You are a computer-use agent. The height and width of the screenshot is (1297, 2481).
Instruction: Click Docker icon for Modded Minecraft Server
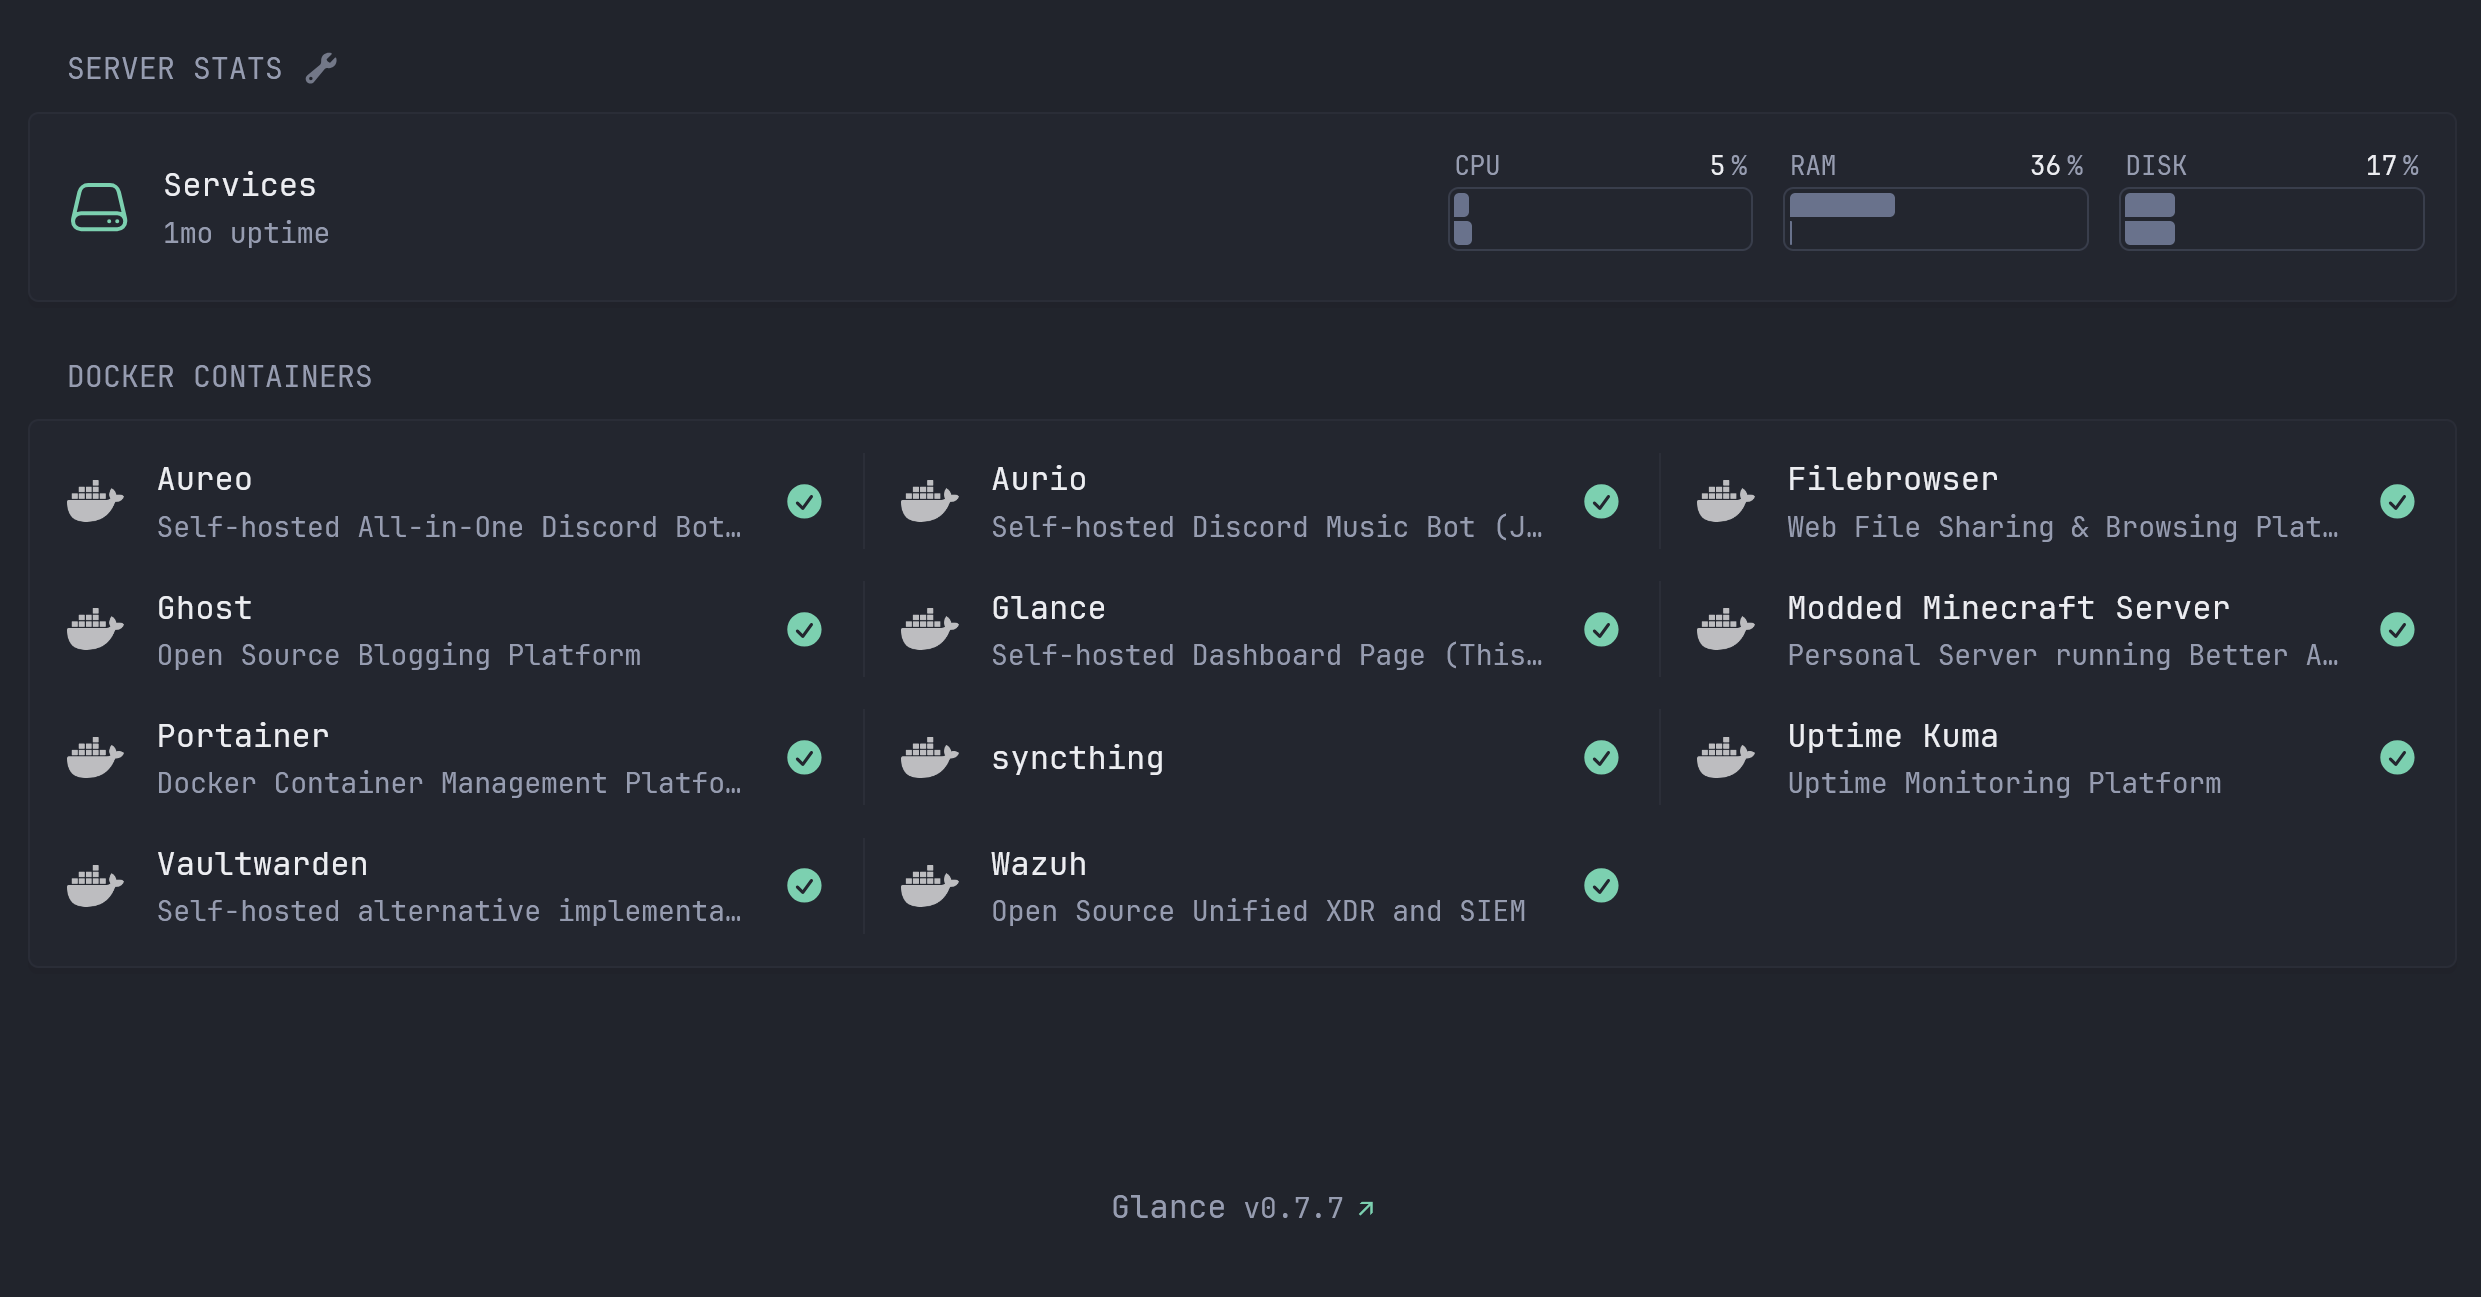(1725, 629)
